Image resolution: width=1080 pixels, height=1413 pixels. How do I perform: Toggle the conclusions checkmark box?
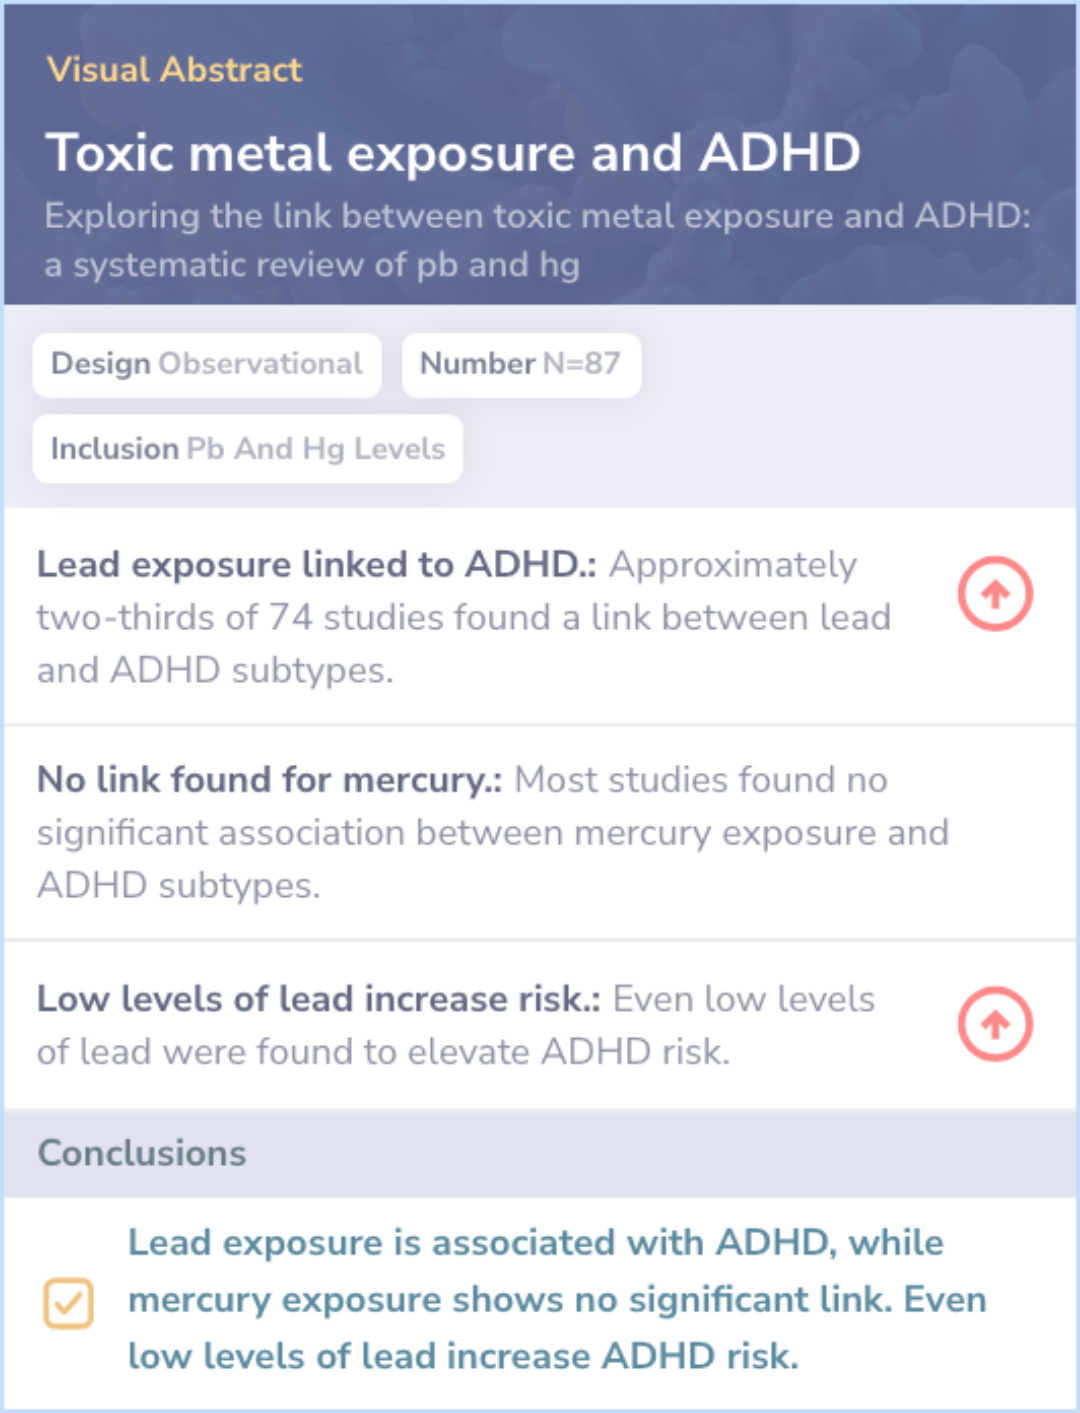69,1303
